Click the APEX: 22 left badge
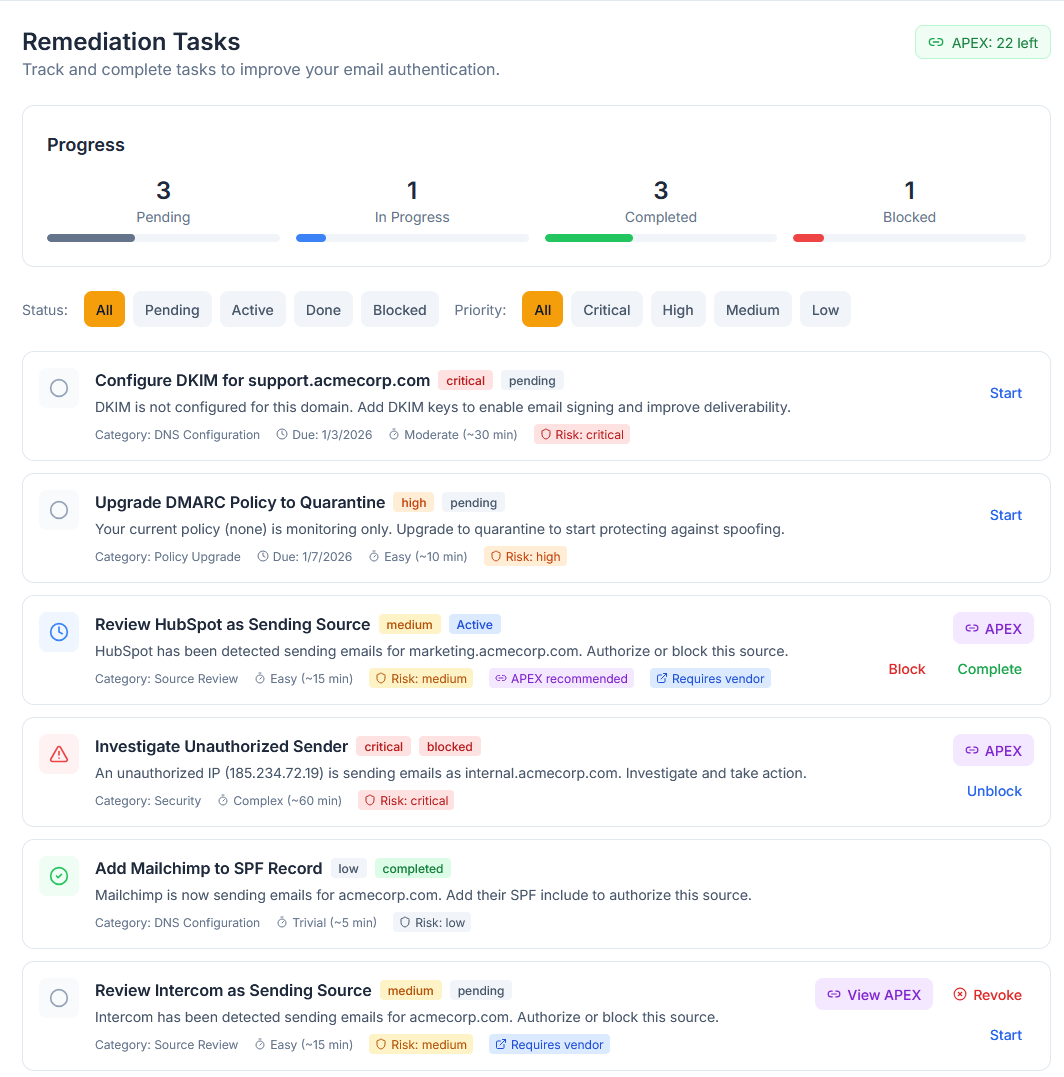 click(983, 43)
